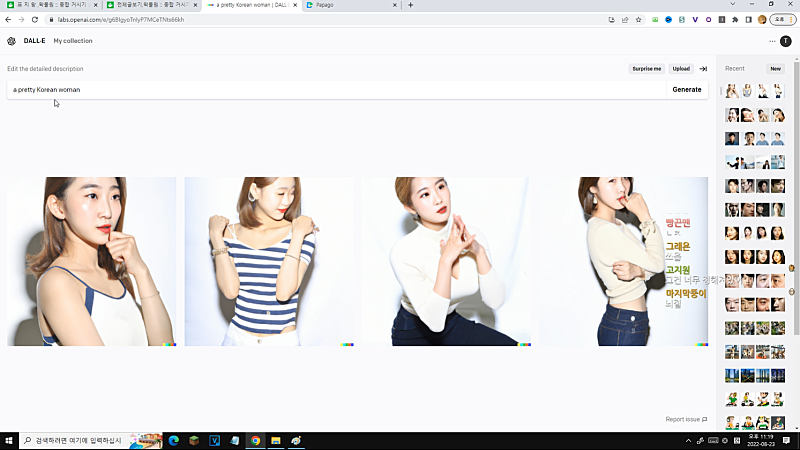The image size is (800, 450).
Task: Open the three-dot more options menu
Action: tap(772, 41)
